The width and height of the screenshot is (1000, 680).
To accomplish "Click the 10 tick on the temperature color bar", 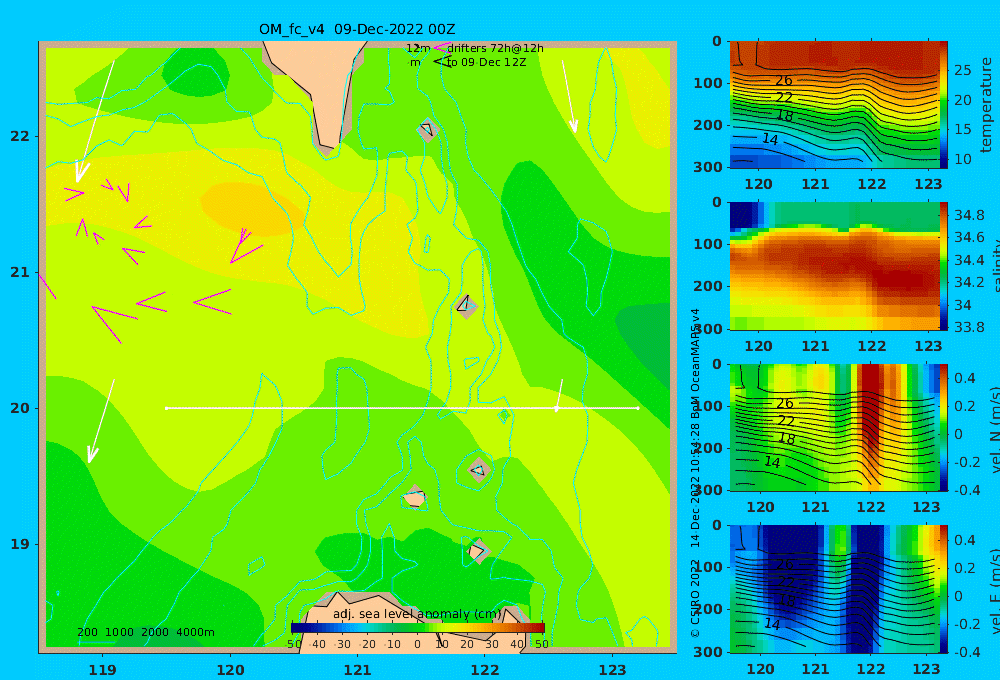I will tap(962, 159).
